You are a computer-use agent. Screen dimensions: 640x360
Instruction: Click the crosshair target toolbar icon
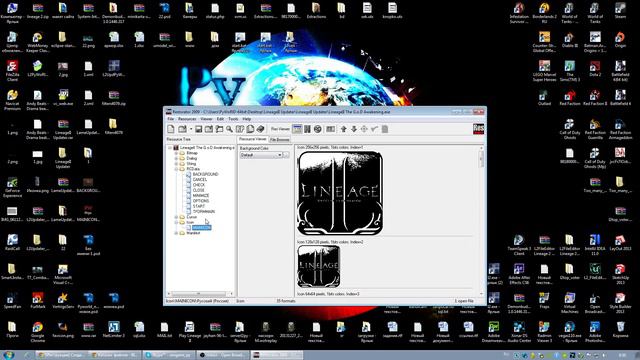point(364,129)
